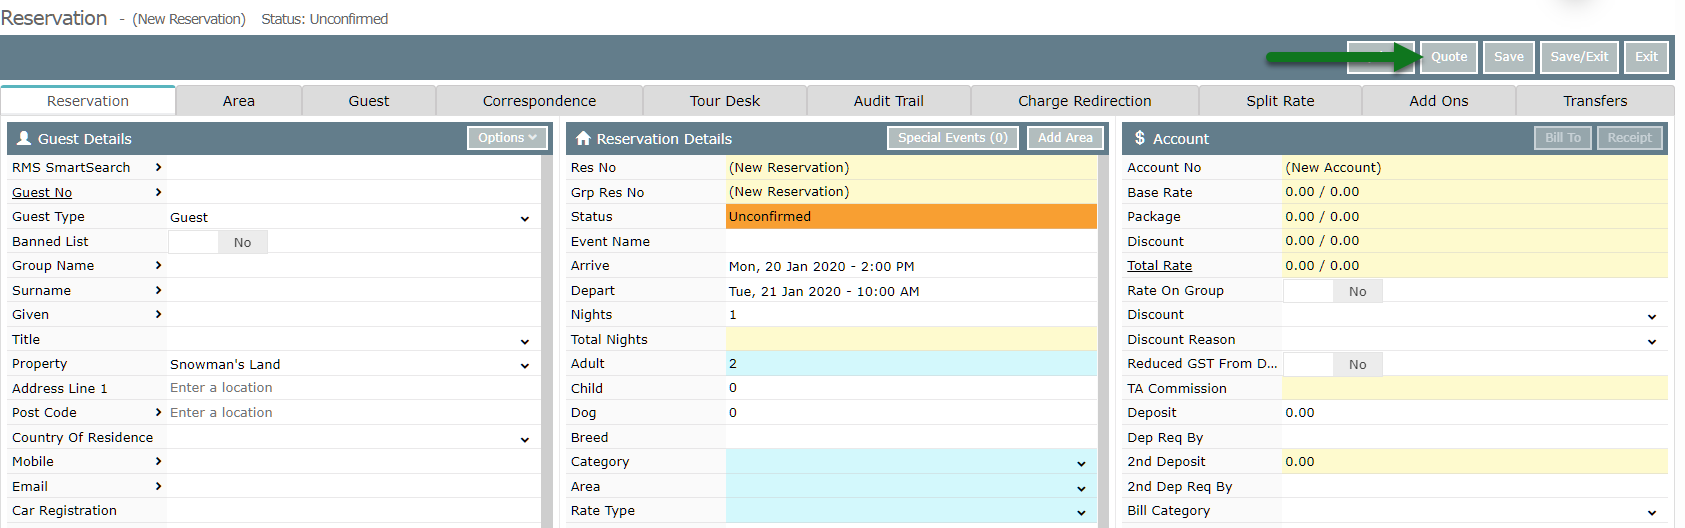
Task: Click the Email arrow icon
Action: (x=158, y=486)
